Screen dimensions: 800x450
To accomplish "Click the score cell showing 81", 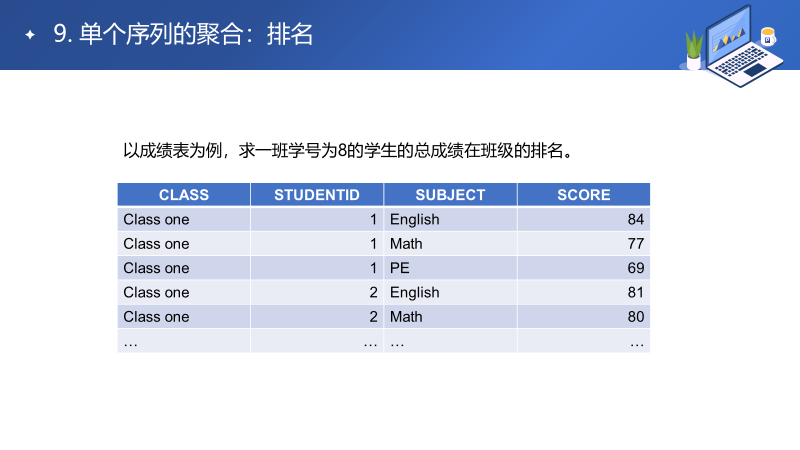I will 584,292.
